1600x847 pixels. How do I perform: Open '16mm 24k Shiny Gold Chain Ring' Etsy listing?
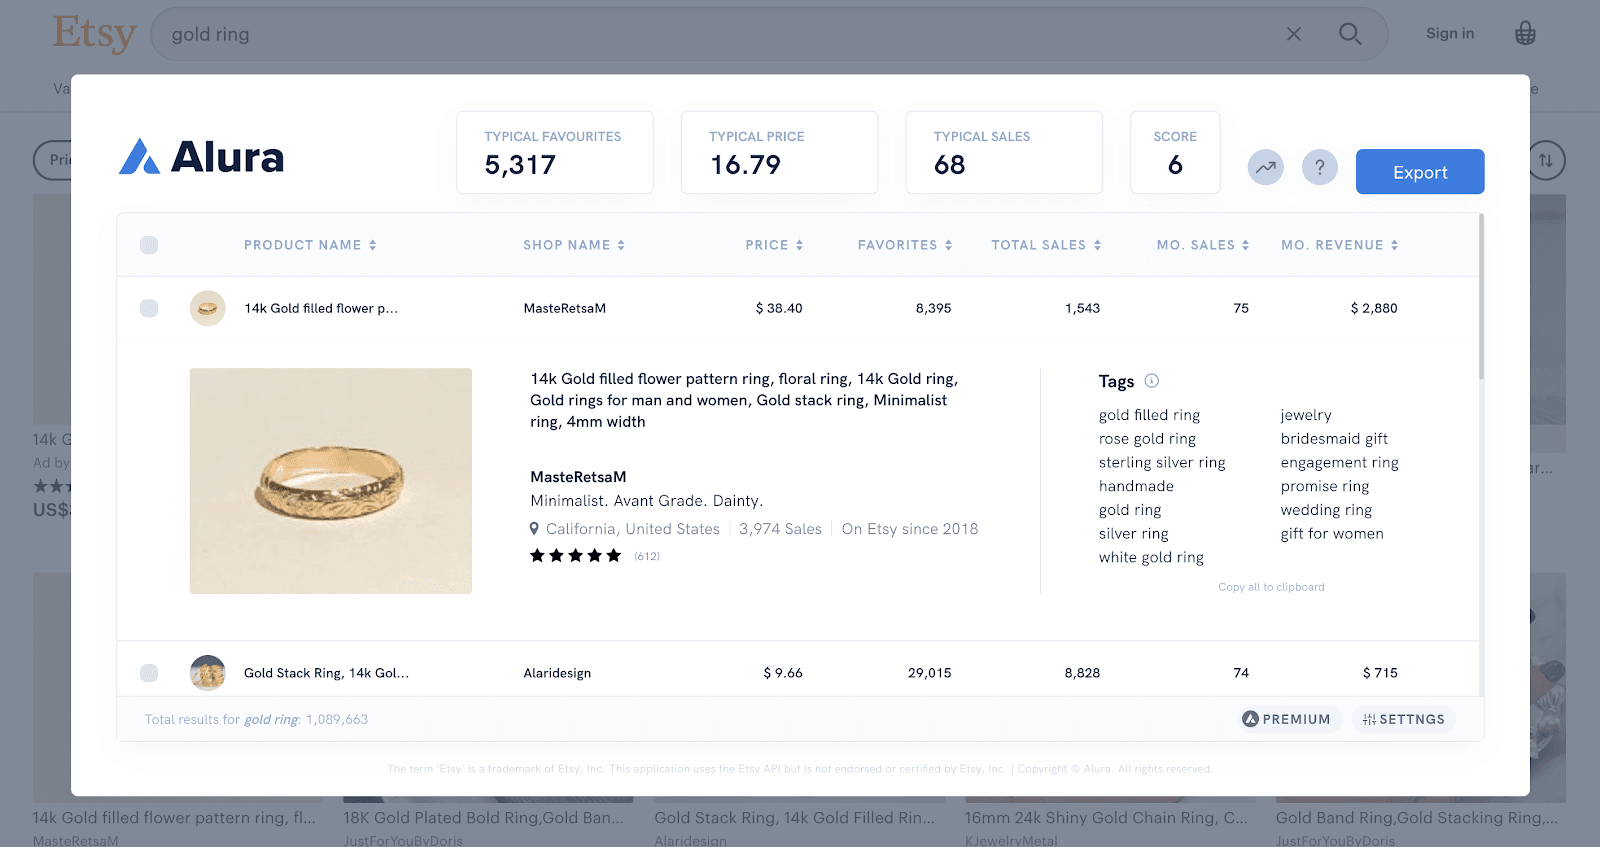(x=1106, y=817)
